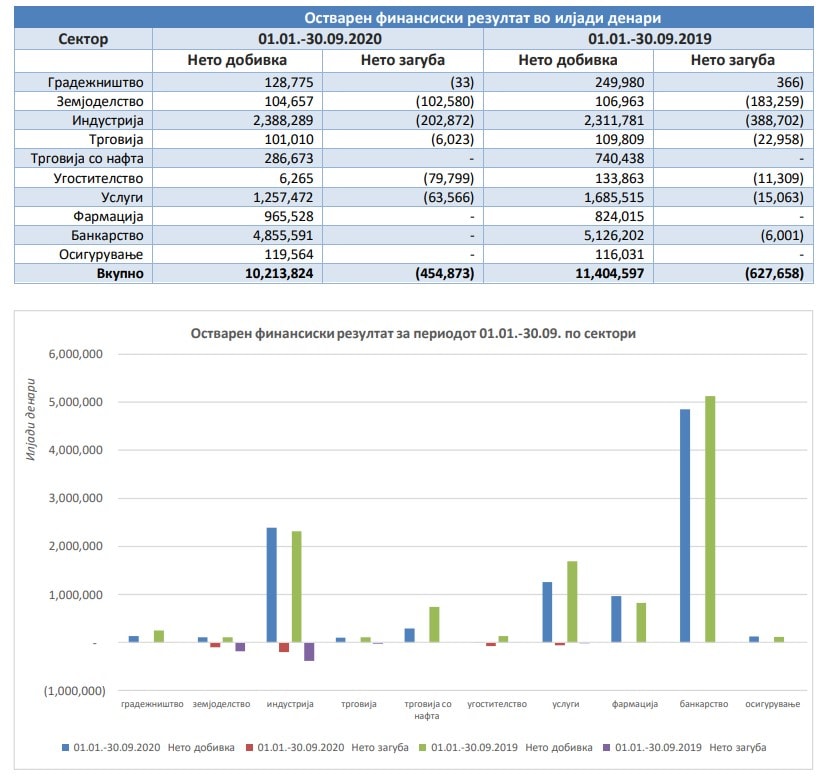
Task: Click the red 2020 Нето загуба legend swatch
Action: coord(249,746)
